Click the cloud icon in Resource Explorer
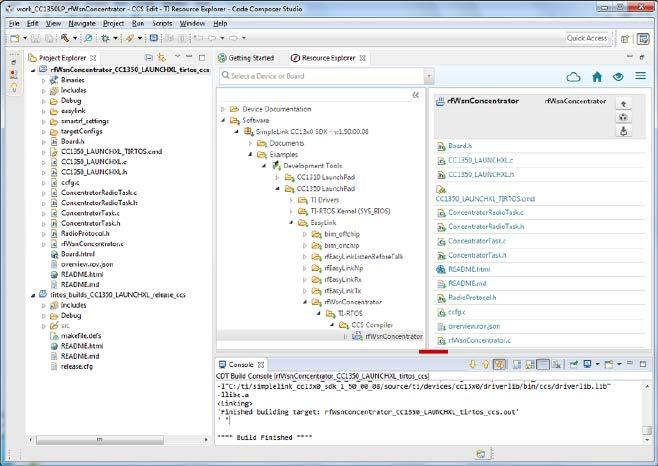The image size is (658, 466). pyautogui.click(x=573, y=77)
